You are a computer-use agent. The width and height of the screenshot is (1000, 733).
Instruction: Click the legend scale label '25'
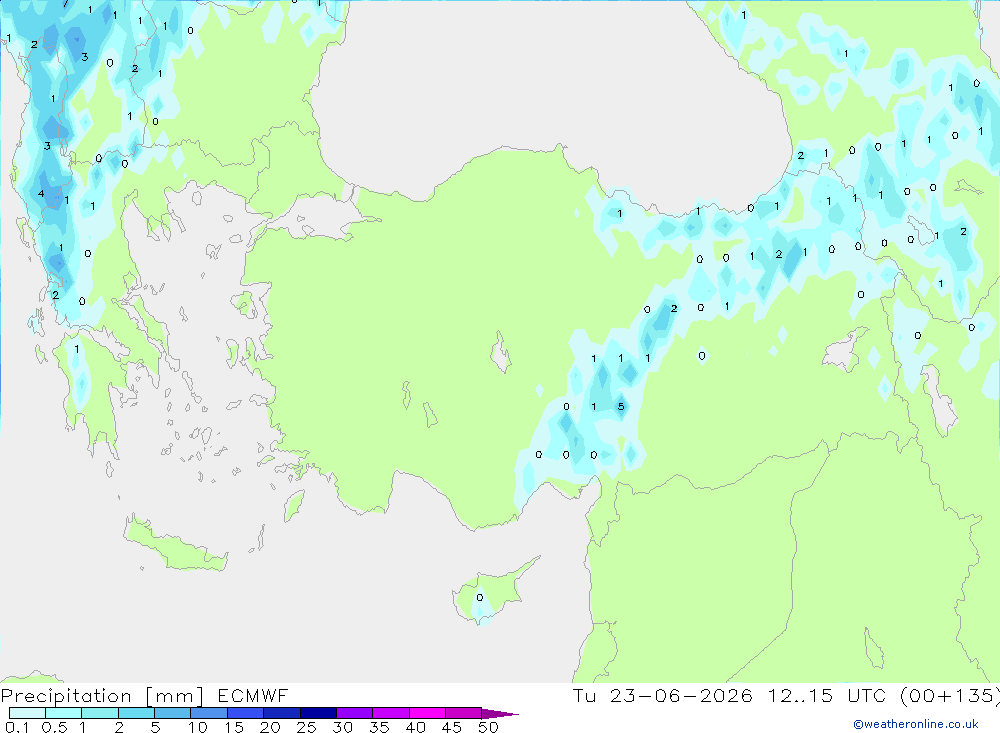coord(306,727)
